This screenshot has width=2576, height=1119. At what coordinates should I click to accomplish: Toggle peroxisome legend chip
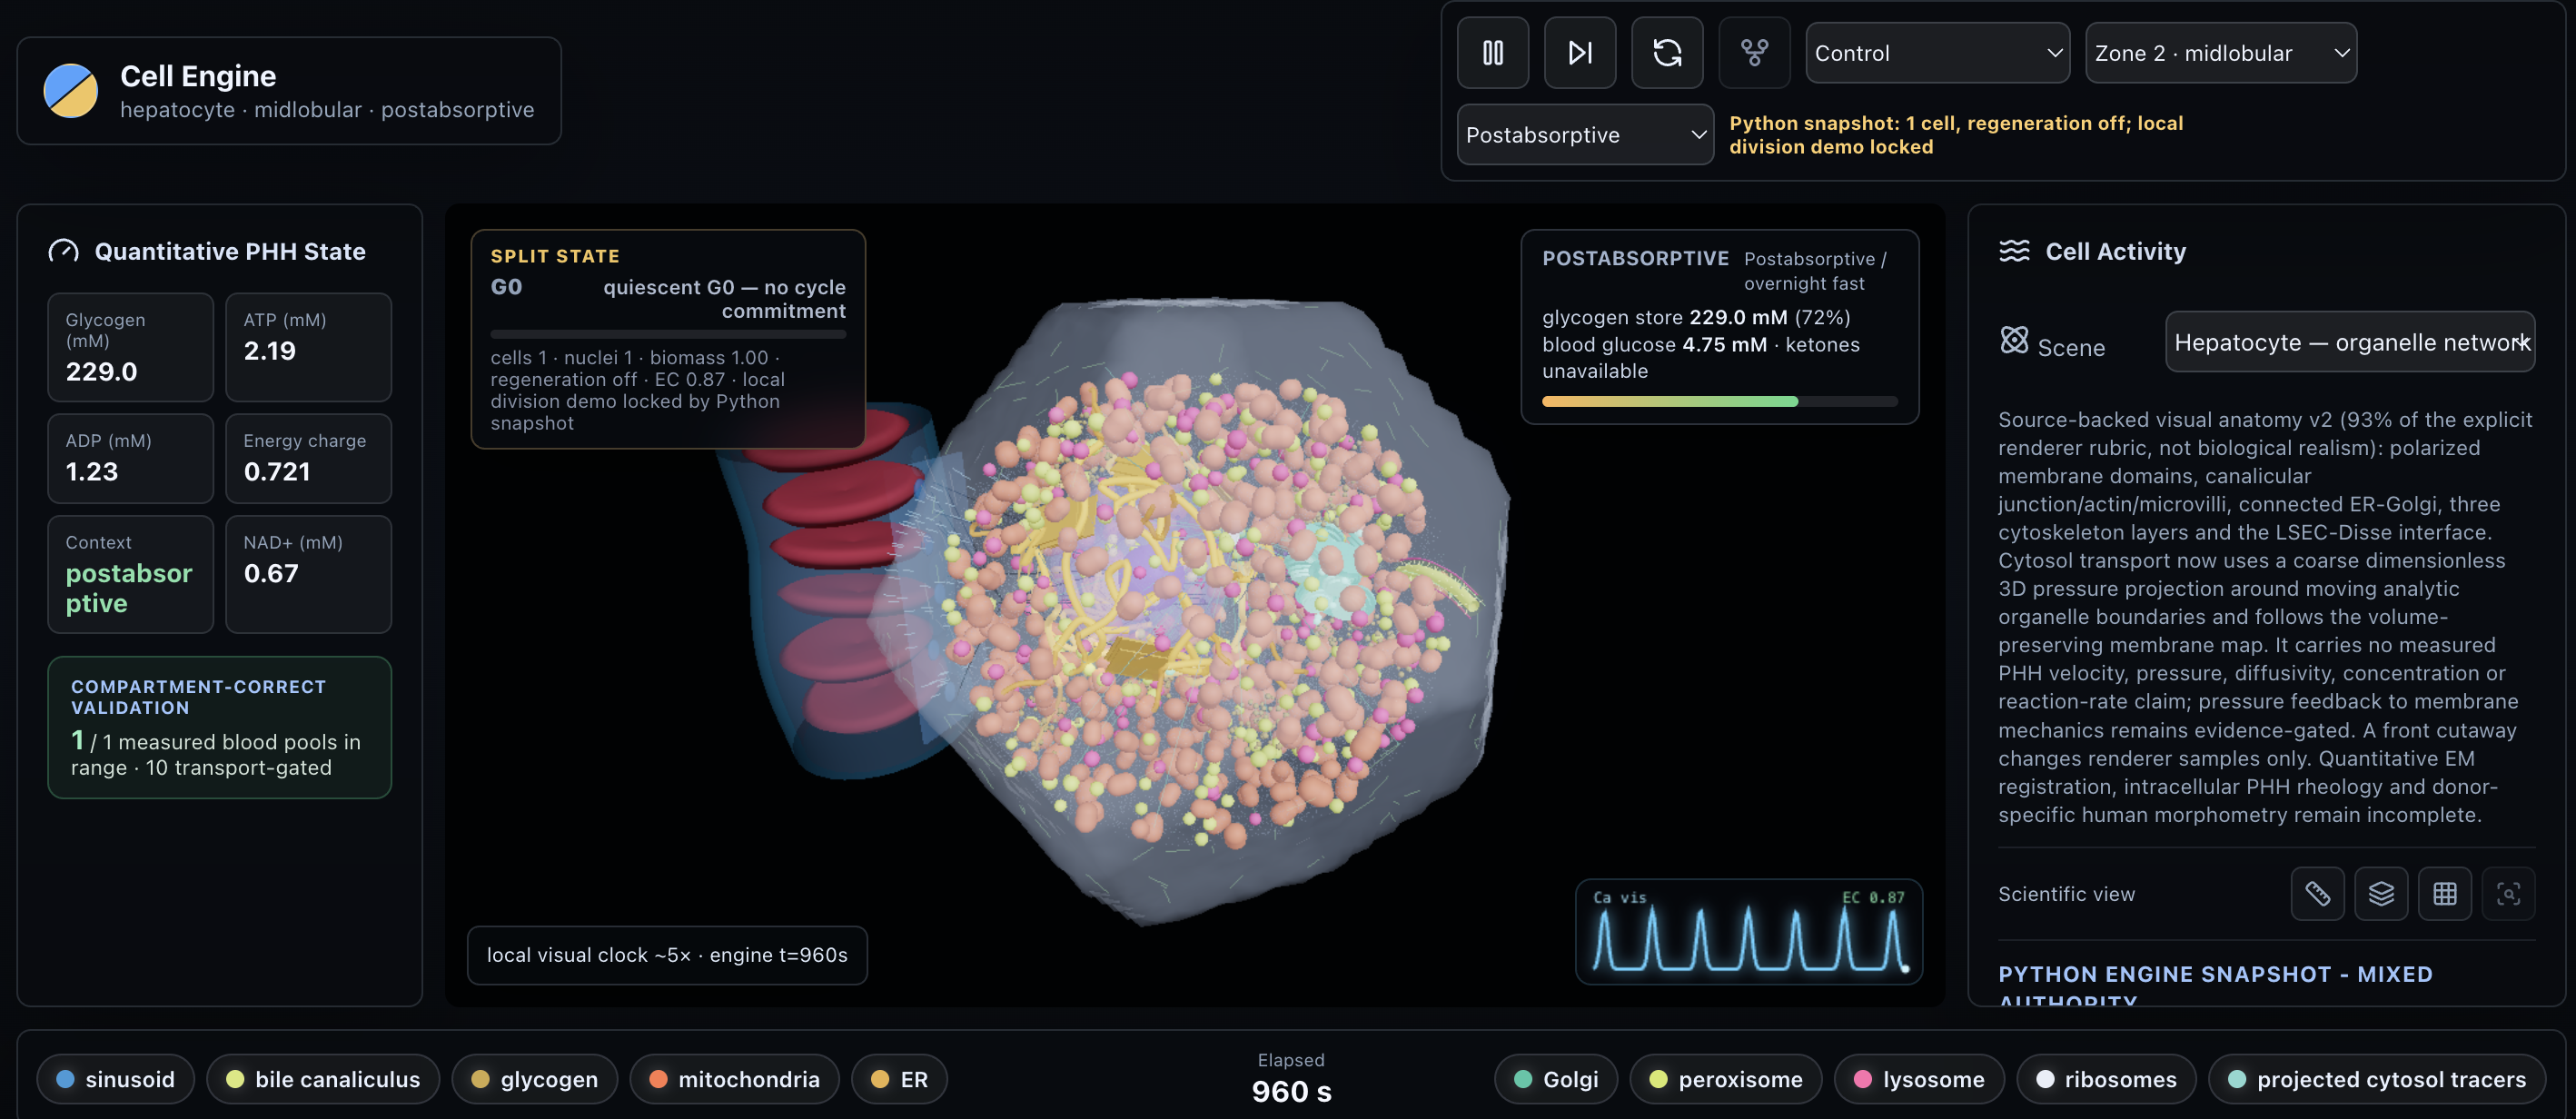1726,1079
